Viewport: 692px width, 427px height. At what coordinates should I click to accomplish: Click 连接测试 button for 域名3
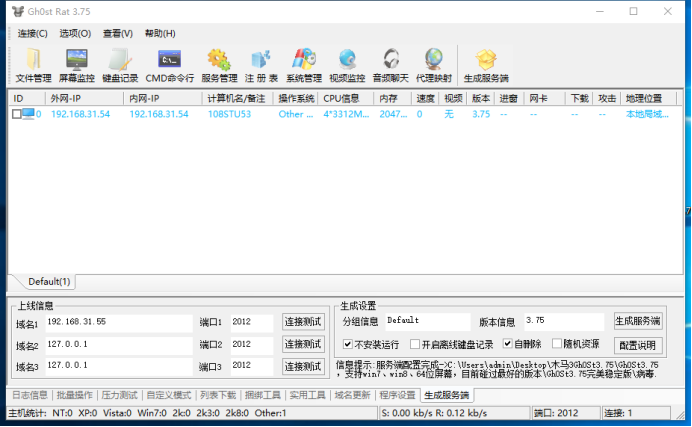point(303,367)
